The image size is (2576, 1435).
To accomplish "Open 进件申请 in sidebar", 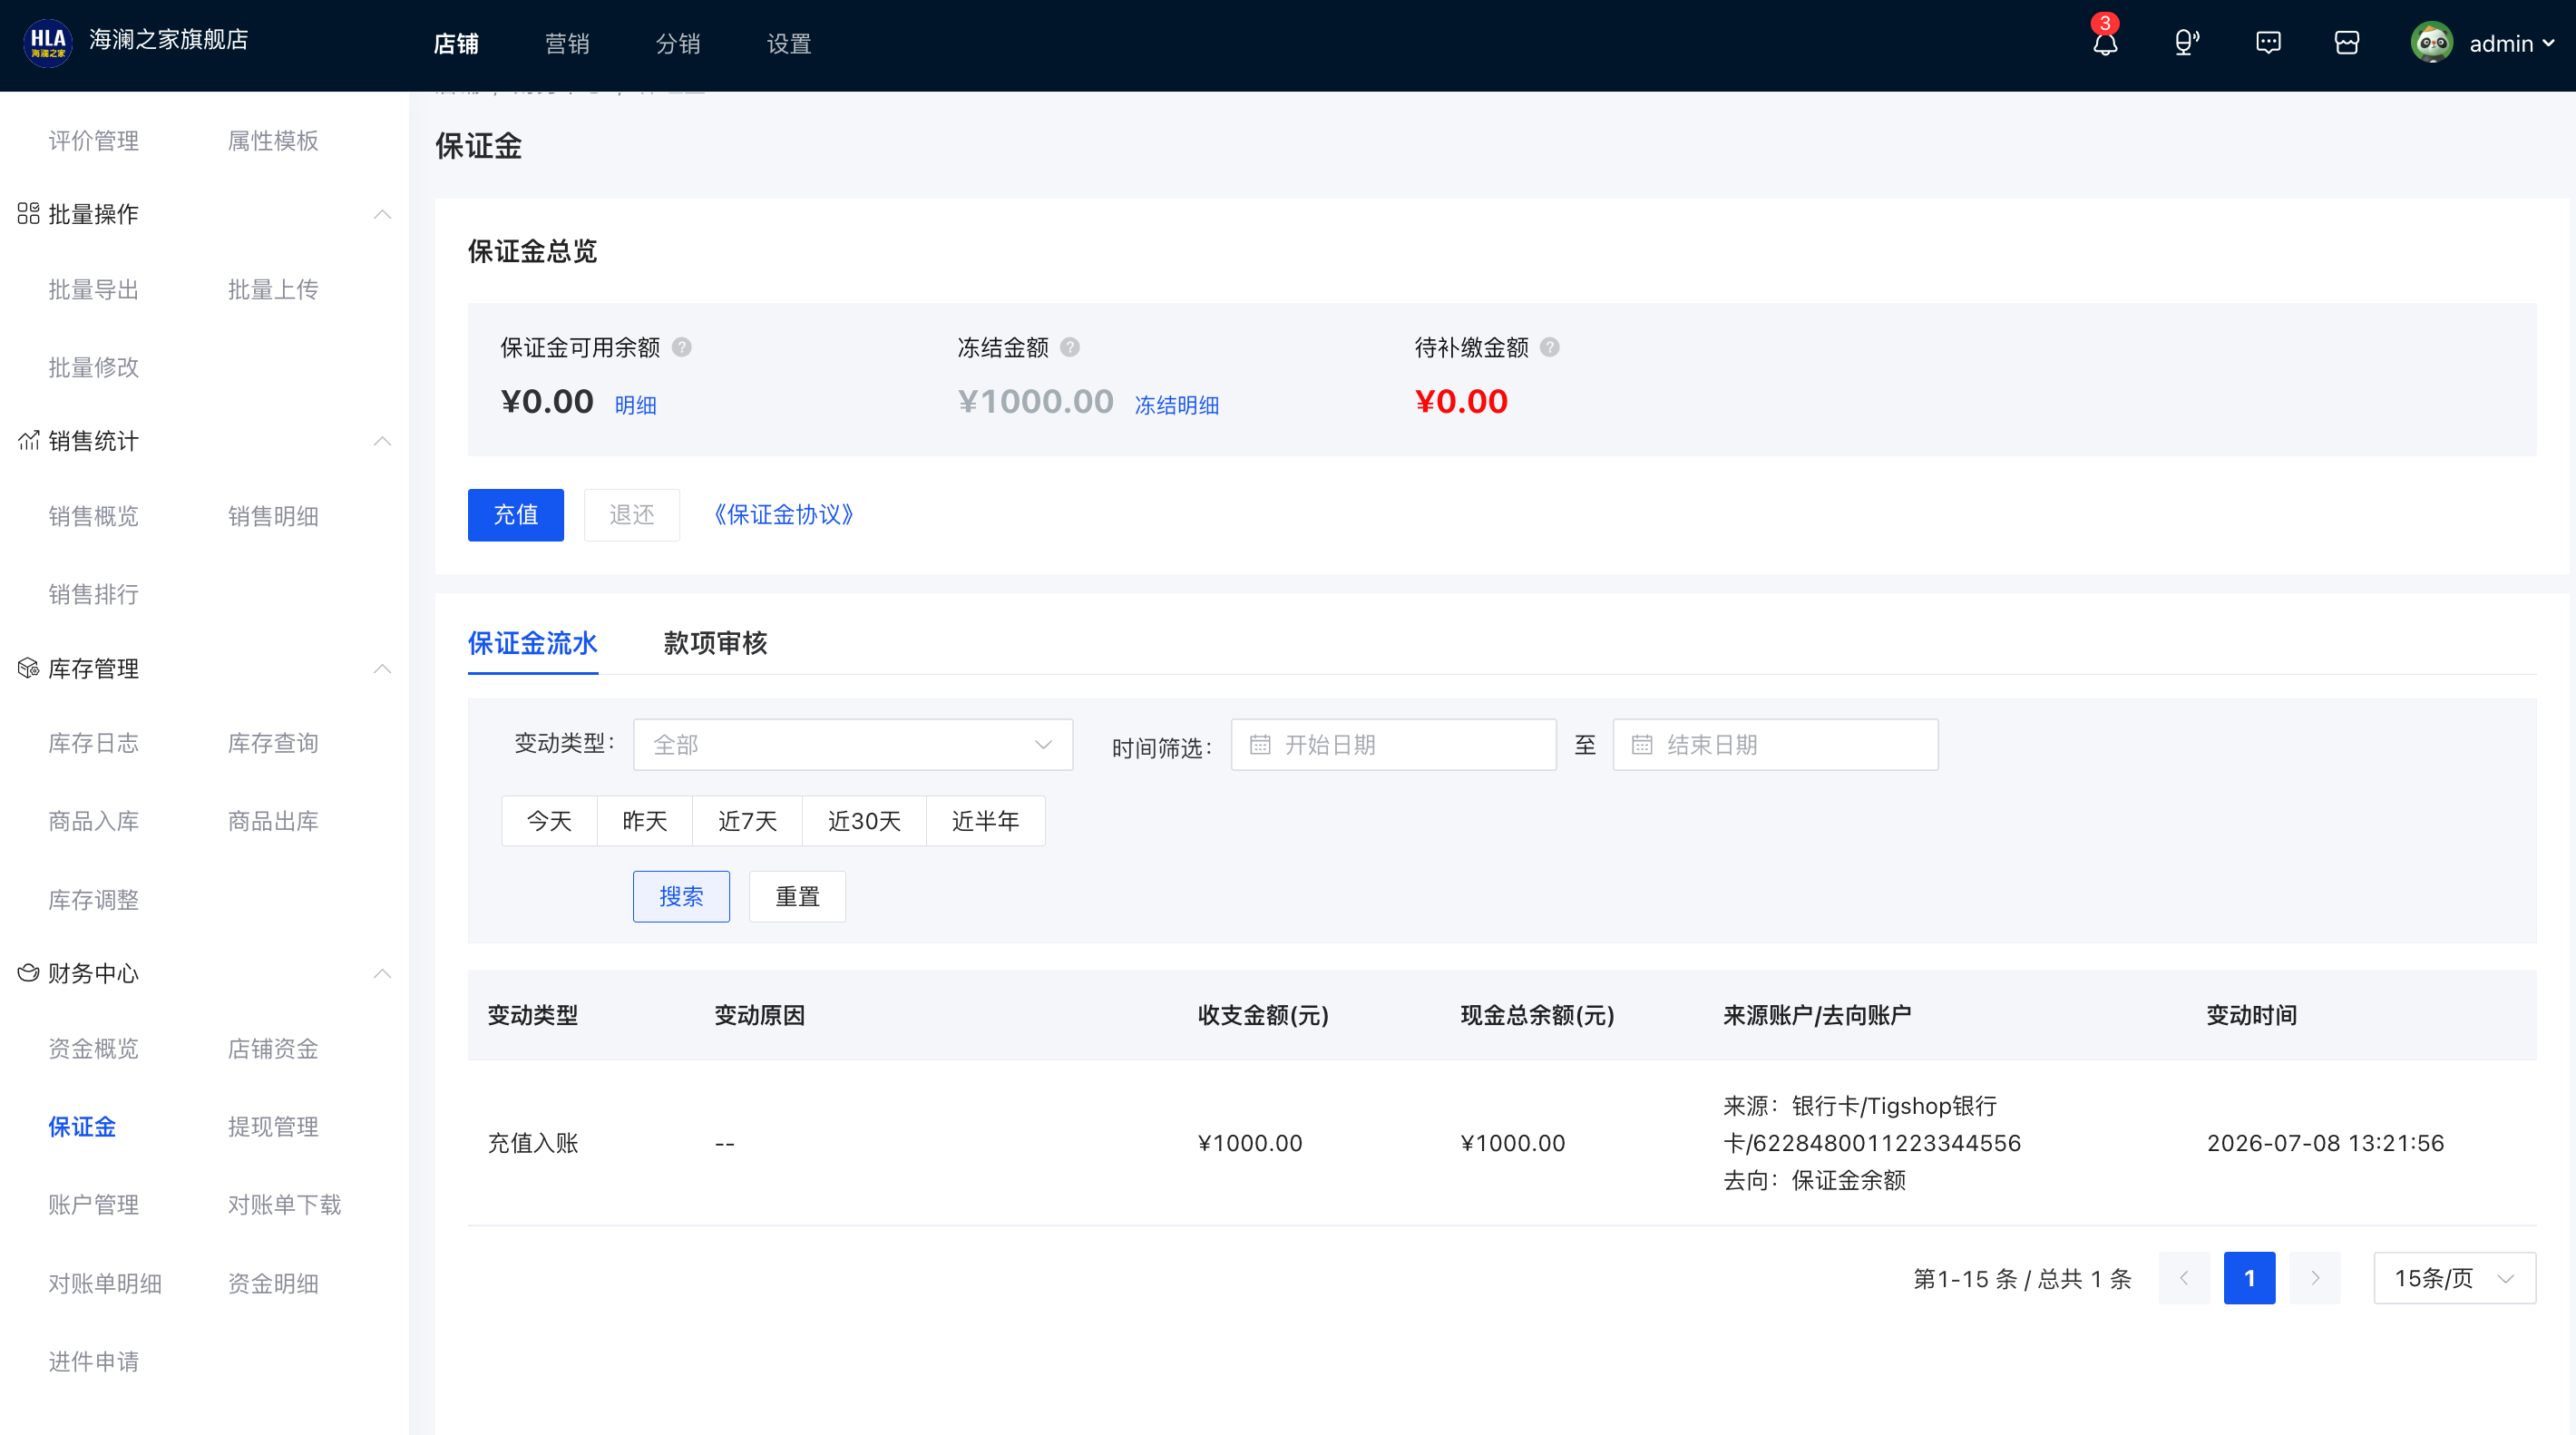I will coord(94,1362).
